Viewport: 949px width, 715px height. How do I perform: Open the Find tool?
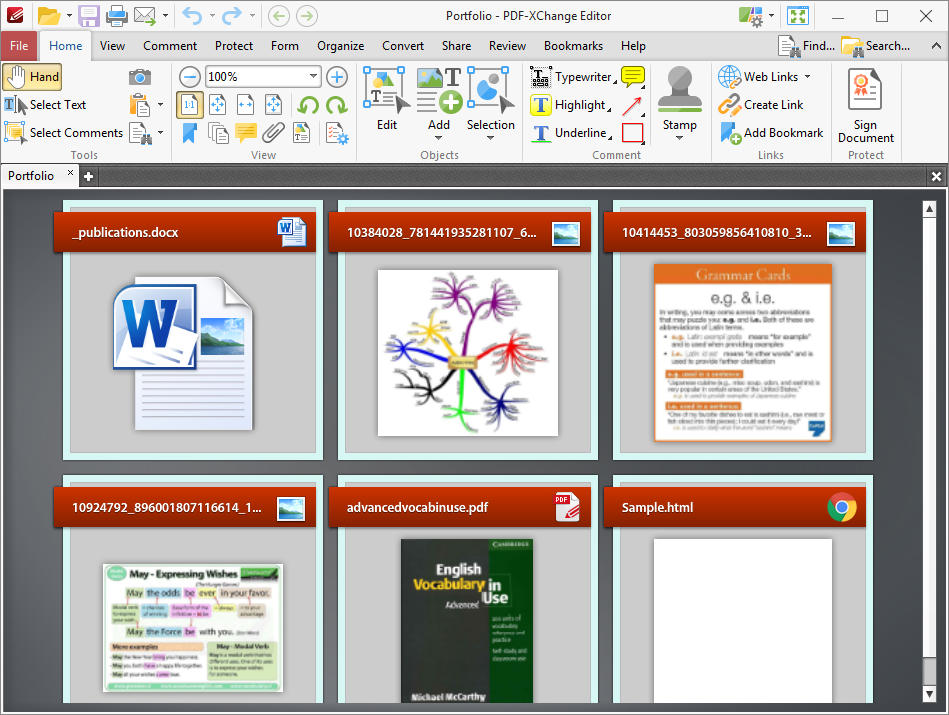tap(806, 46)
